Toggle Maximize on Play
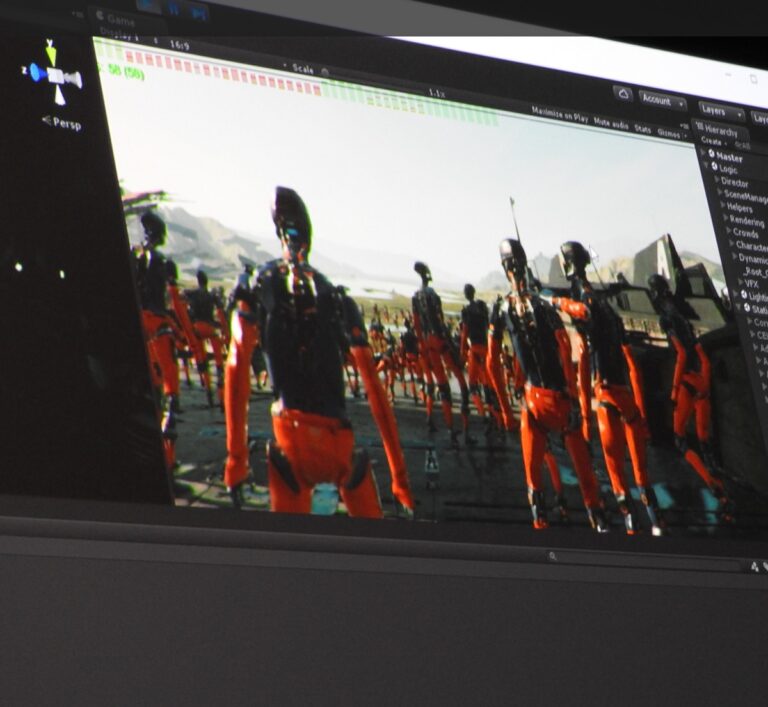Screen dimensions: 768x707 pyautogui.click(x=559, y=114)
